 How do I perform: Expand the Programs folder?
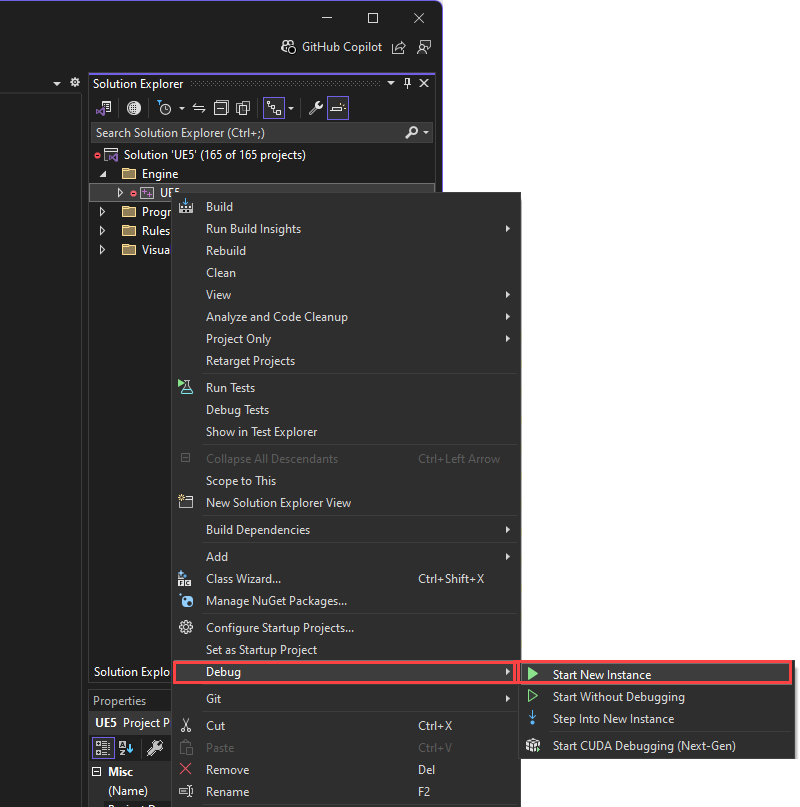[x=101, y=211]
